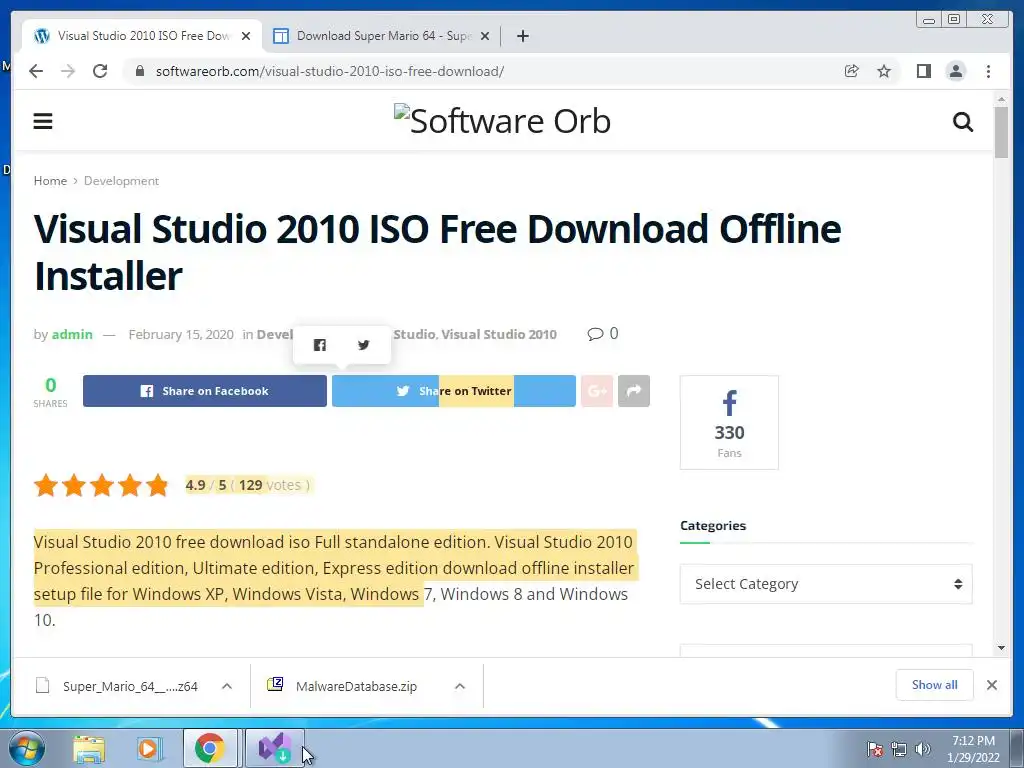Open the Development breadcrumb link
Viewport: 1024px width, 768px height.
click(x=121, y=181)
